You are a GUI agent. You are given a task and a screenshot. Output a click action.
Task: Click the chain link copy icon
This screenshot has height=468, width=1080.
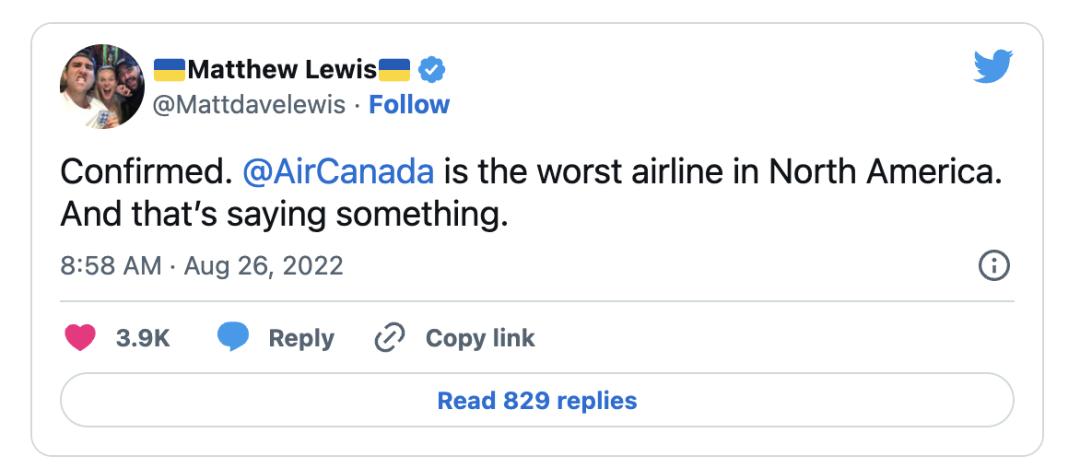(x=388, y=338)
